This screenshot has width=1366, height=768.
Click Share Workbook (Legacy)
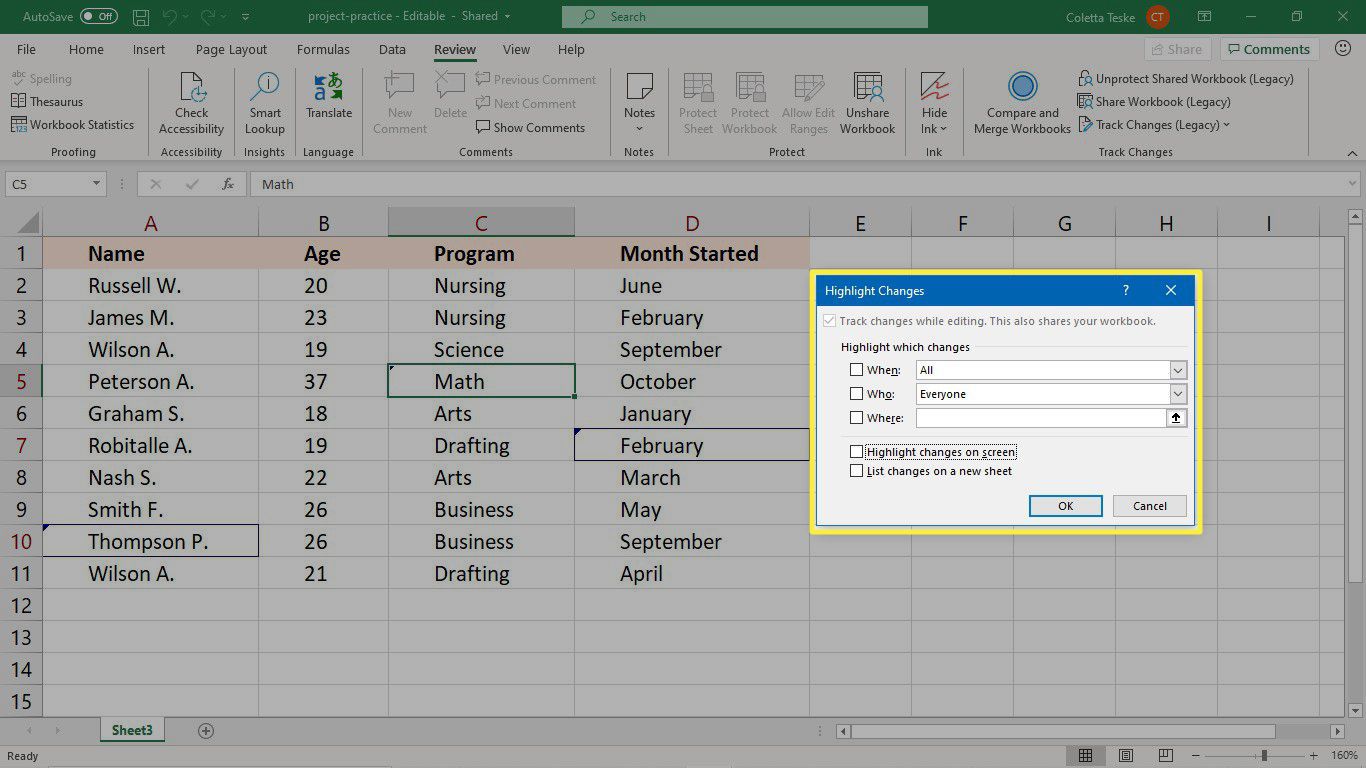1154,101
